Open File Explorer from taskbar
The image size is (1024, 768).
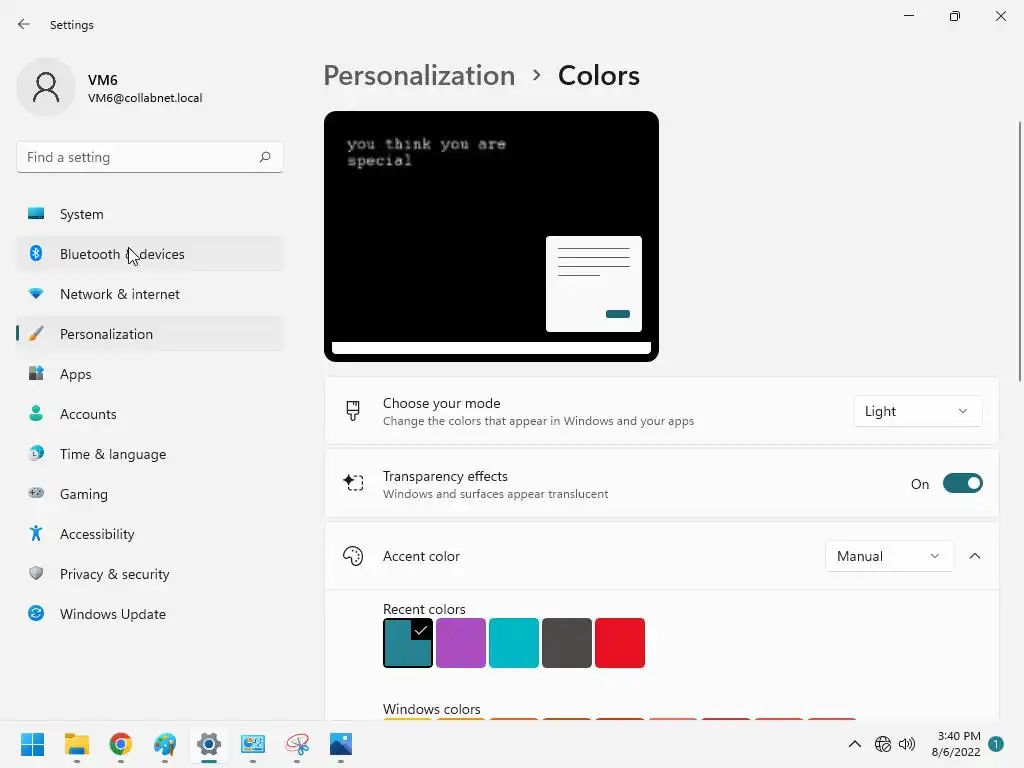point(76,744)
